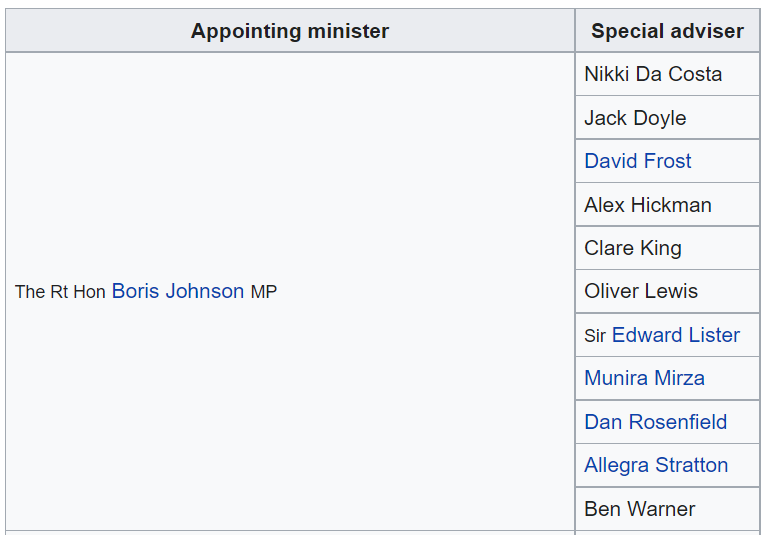Click the word 'Rosenfield' in the adviser list
765x535 pixels.
[x=678, y=422]
